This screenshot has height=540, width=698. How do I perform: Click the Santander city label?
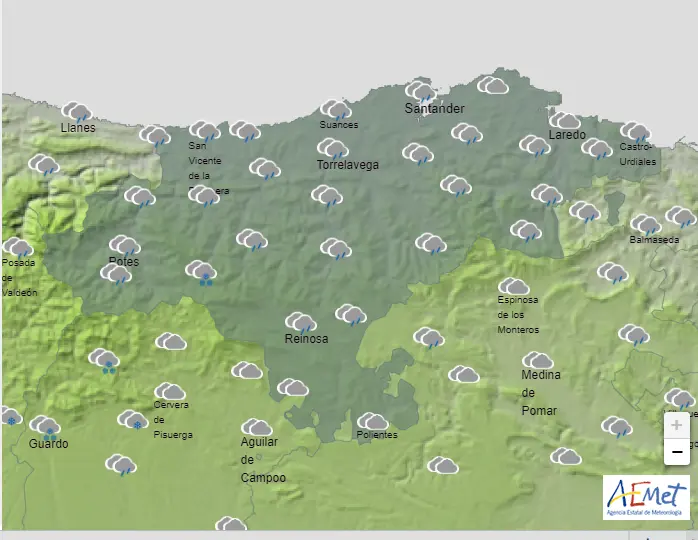point(434,108)
